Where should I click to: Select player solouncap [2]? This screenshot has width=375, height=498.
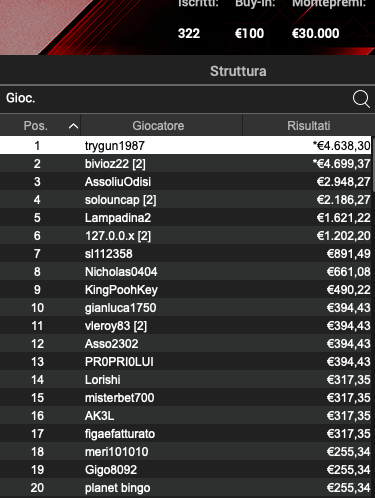[185, 199]
